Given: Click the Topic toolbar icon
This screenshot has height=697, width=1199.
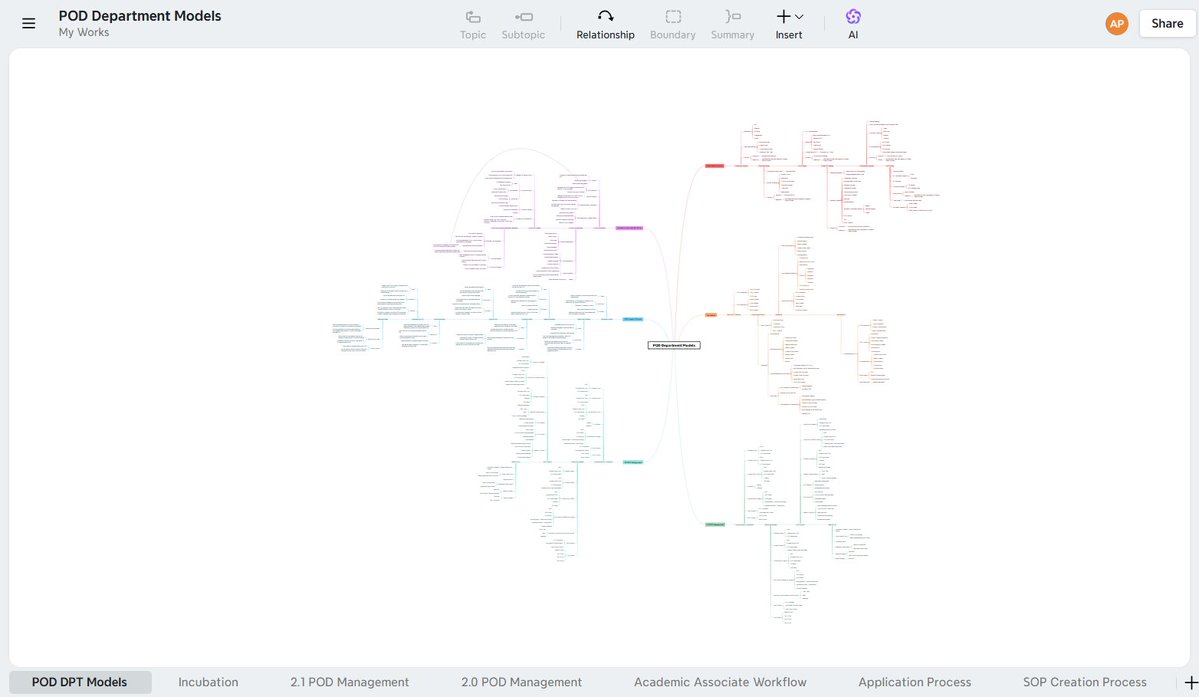Looking at the screenshot, I should (473, 24).
